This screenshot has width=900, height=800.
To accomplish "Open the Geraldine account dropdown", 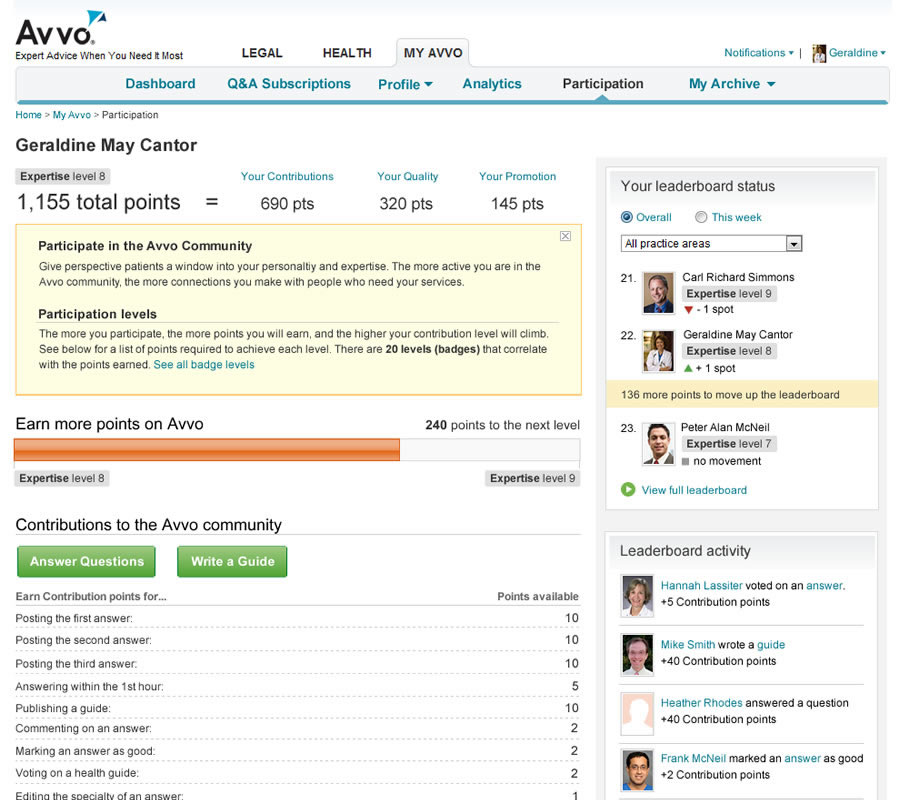I will (857, 53).
